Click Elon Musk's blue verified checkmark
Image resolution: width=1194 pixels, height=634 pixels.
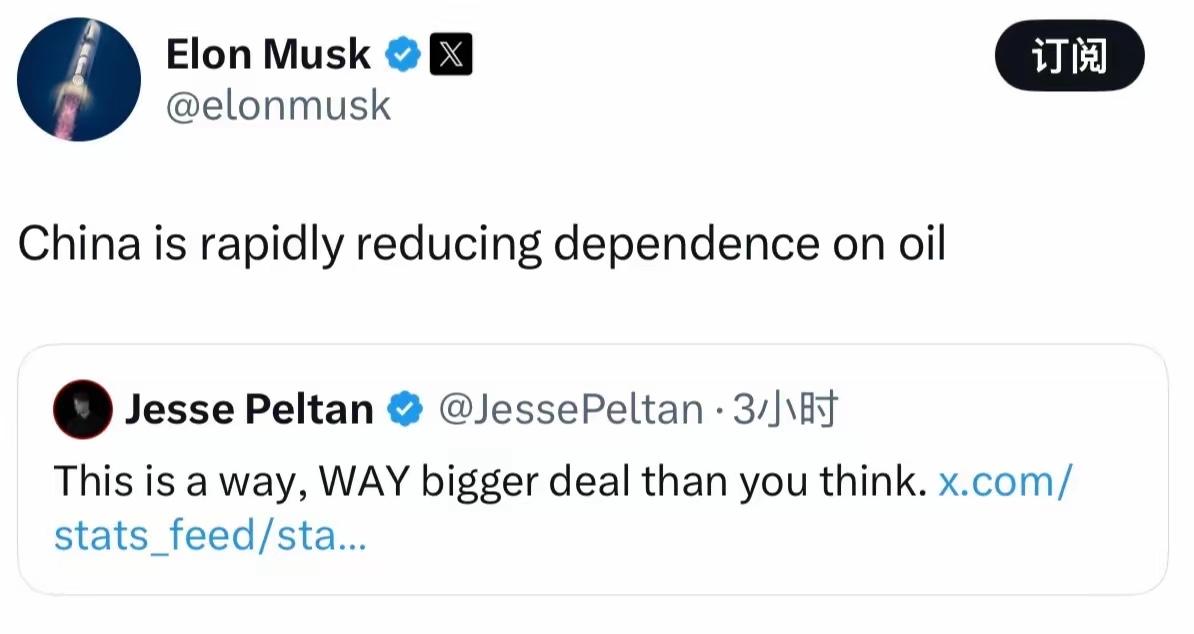[x=402, y=55]
